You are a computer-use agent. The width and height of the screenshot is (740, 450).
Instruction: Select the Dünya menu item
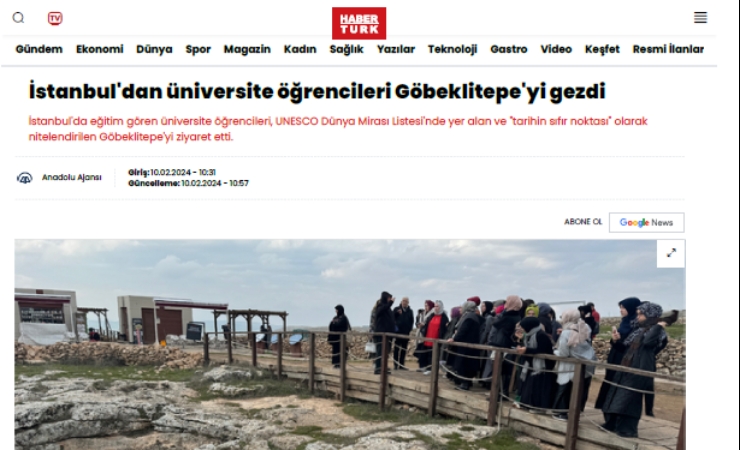click(x=154, y=49)
